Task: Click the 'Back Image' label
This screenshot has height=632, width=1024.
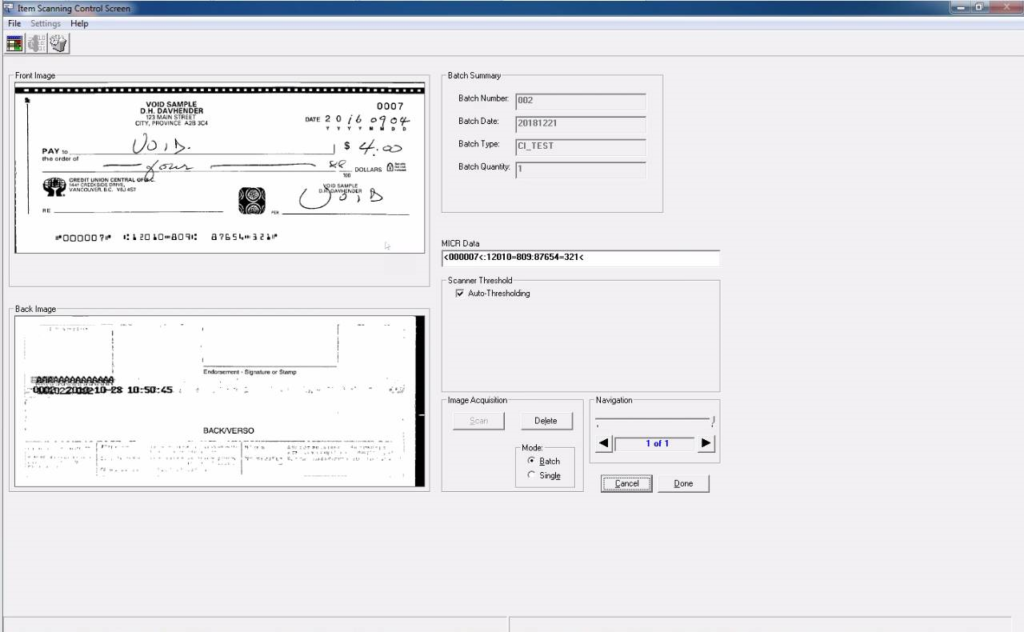Action: [35, 309]
